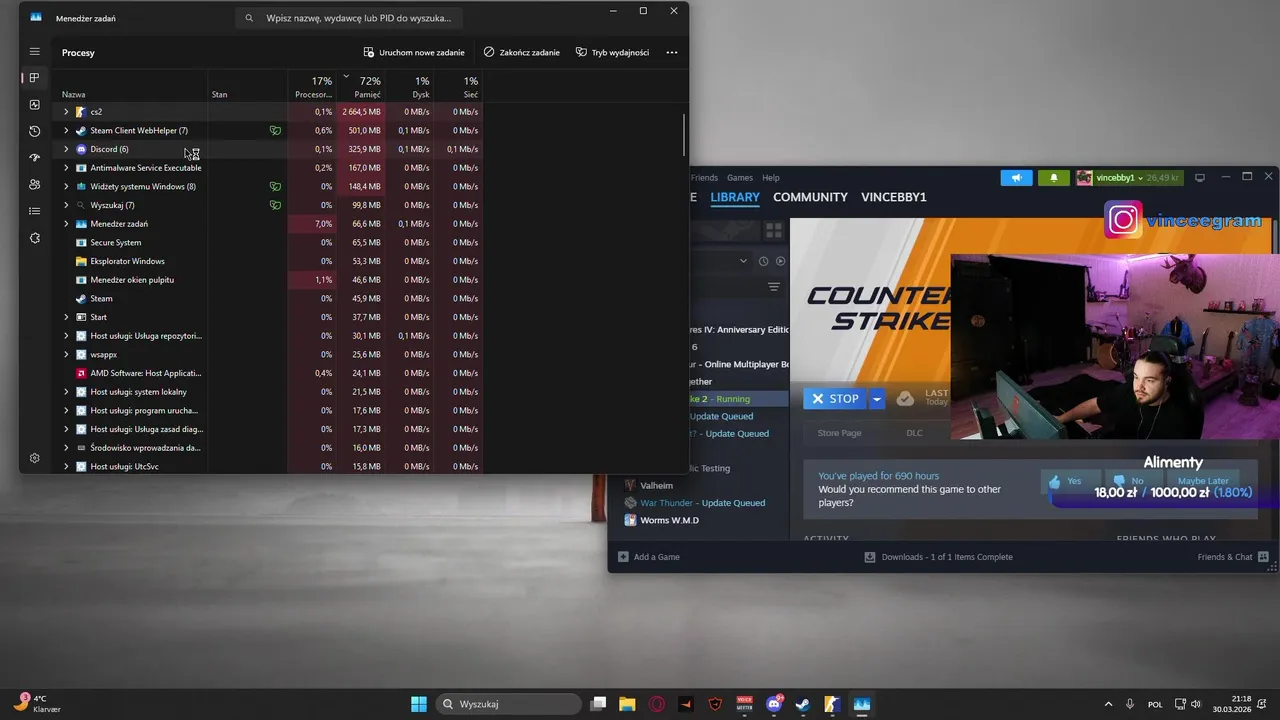1280x720 pixels.
Task: Open Task Manager settings gear
Action: (x=34, y=458)
